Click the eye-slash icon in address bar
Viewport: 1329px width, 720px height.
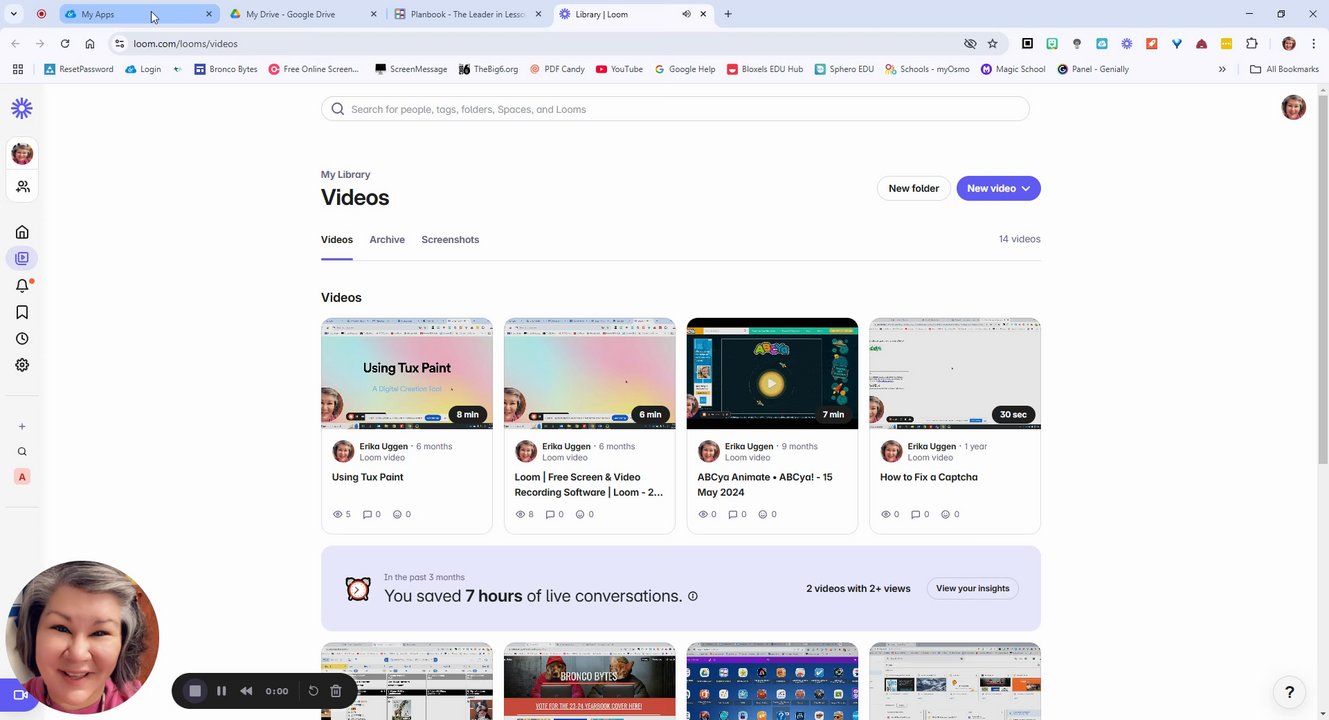(x=969, y=44)
